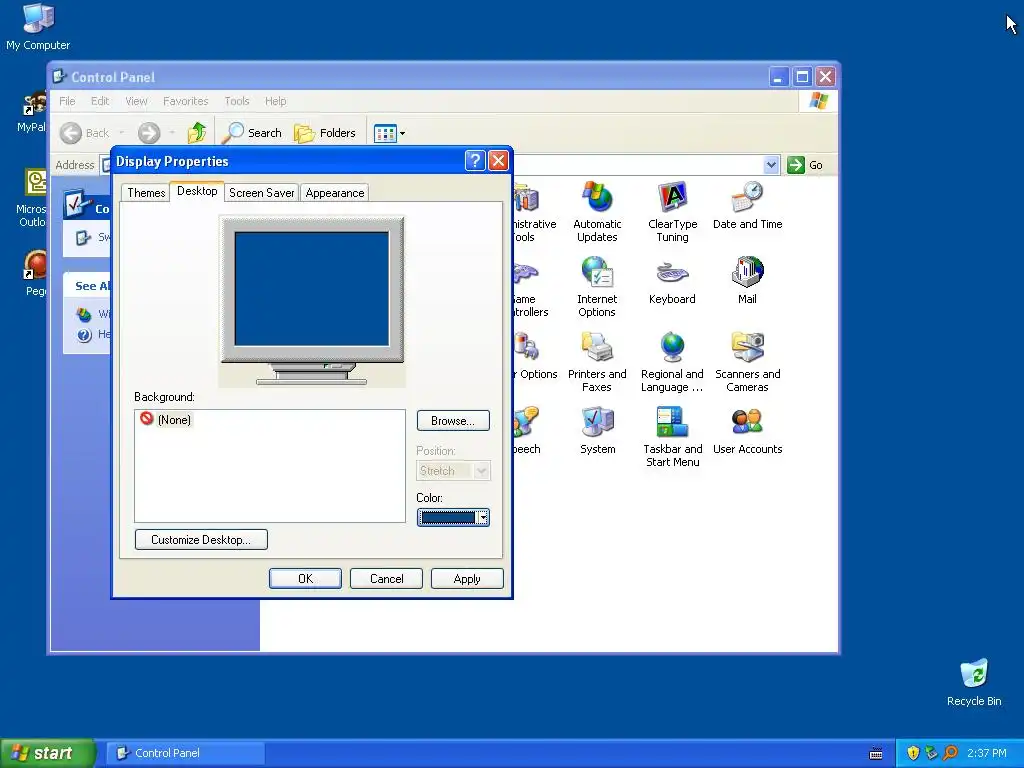This screenshot has width=1024, height=768.
Task: Open the desktop Color dropdown swatch
Action: [453, 517]
